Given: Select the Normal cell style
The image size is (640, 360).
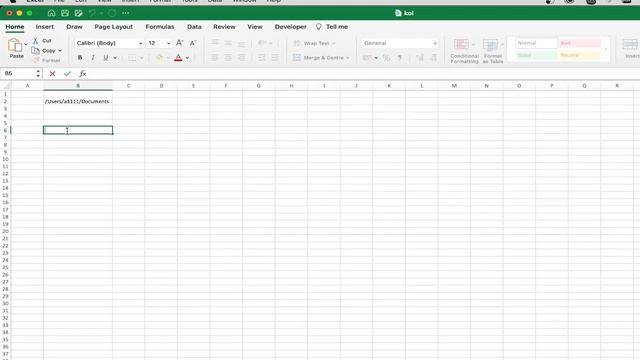Looking at the screenshot, I should tap(536, 43).
